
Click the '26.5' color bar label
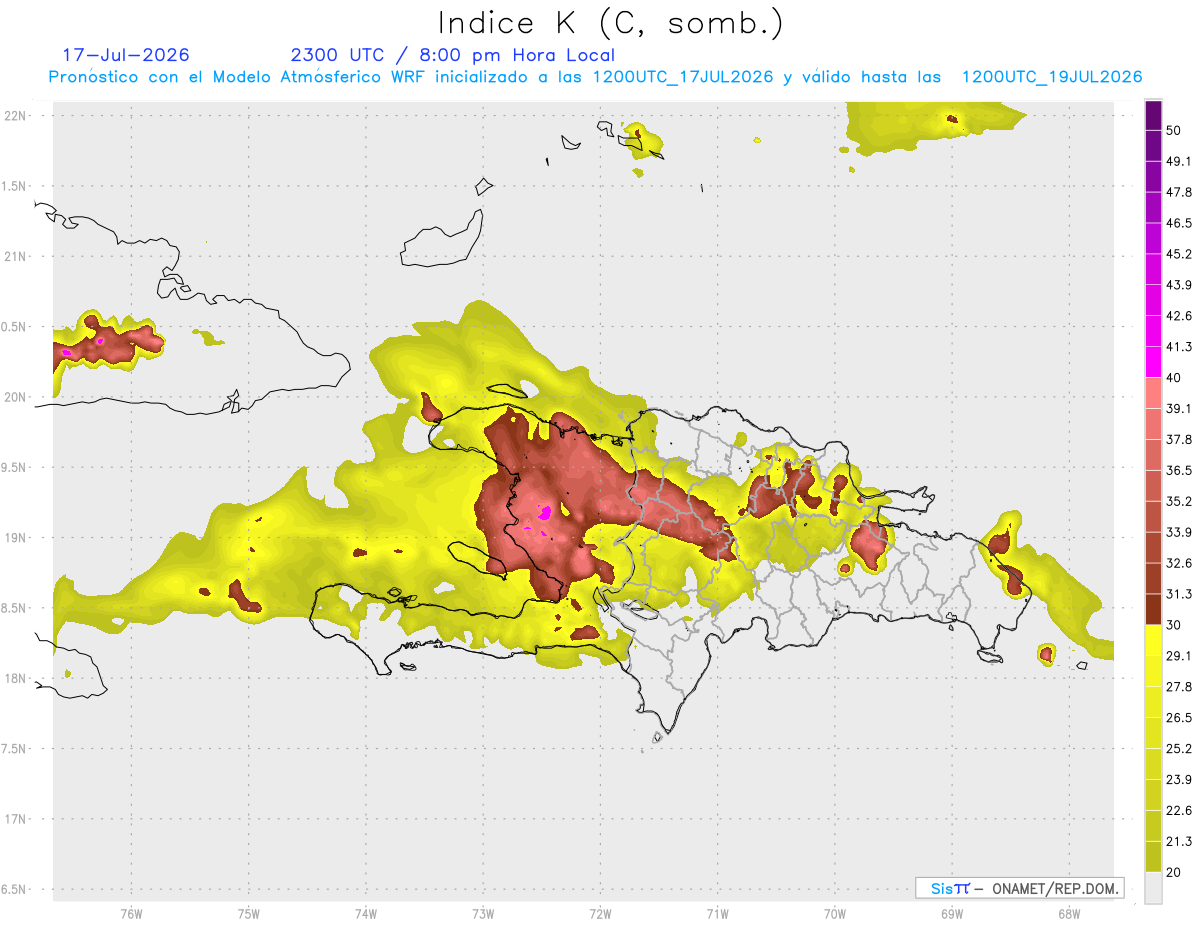click(x=1179, y=718)
